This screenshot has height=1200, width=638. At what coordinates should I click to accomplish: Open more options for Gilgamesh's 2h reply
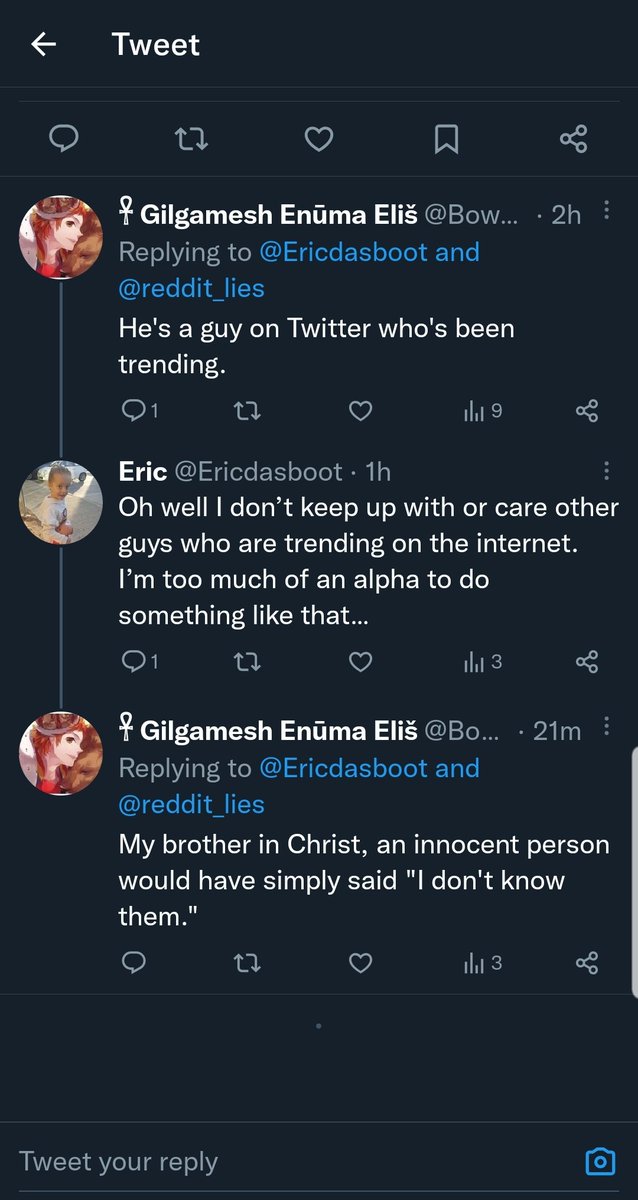[x=606, y=211]
